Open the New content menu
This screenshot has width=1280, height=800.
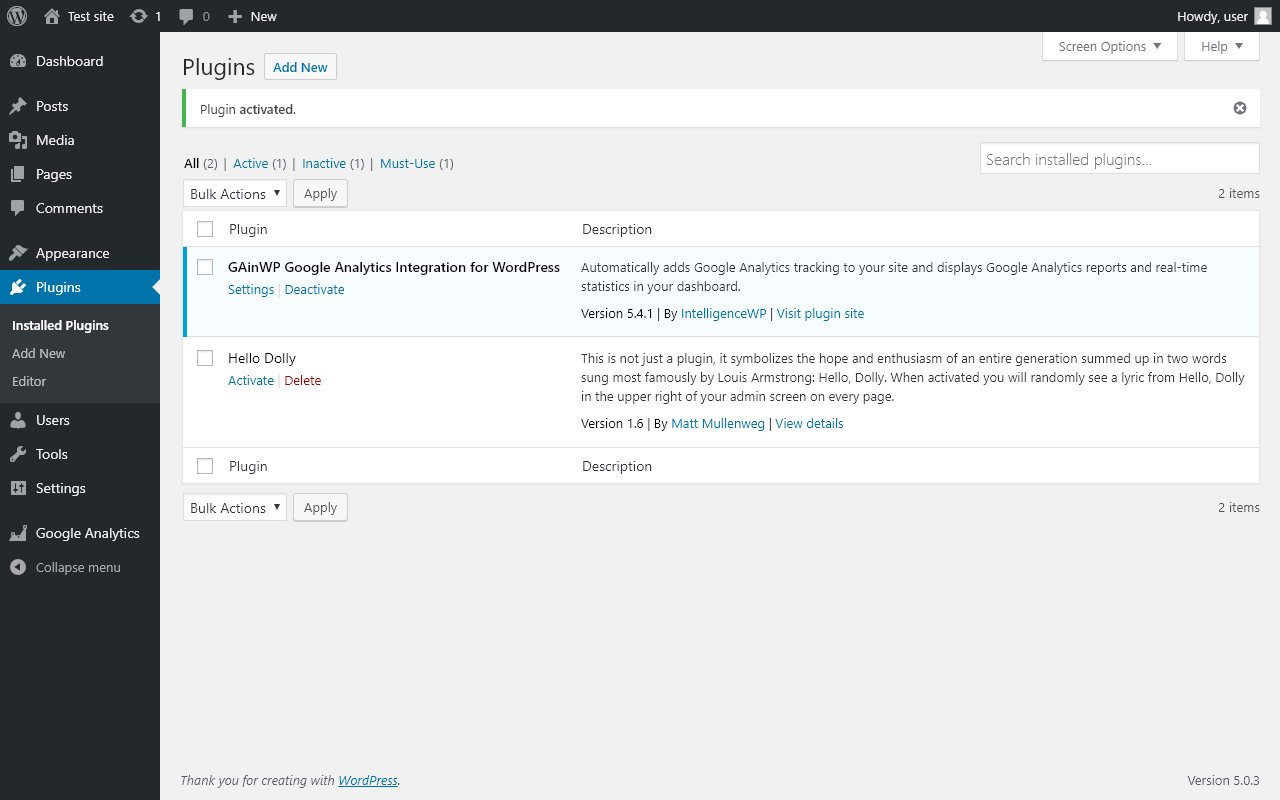click(x=252, y=16)
